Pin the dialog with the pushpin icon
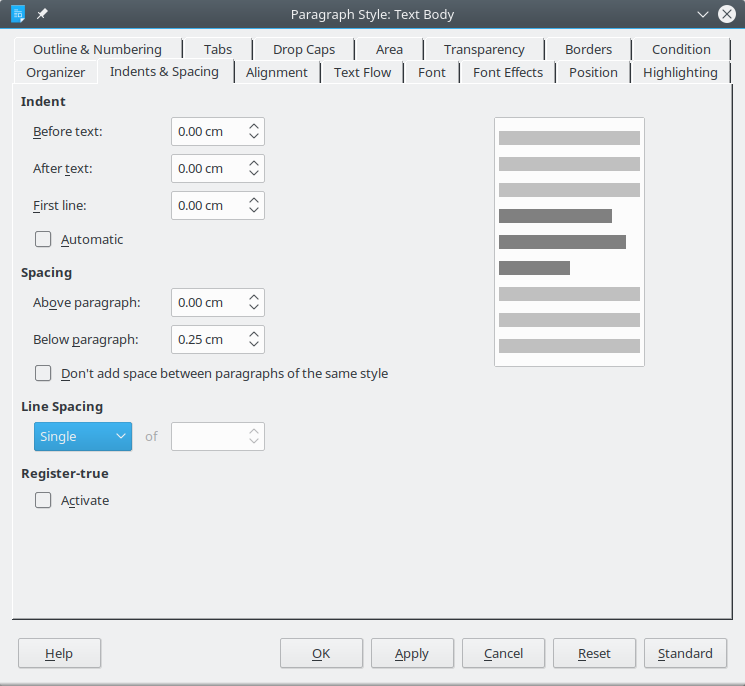This screenshot has width=745, height=686. tap(42, 14)
